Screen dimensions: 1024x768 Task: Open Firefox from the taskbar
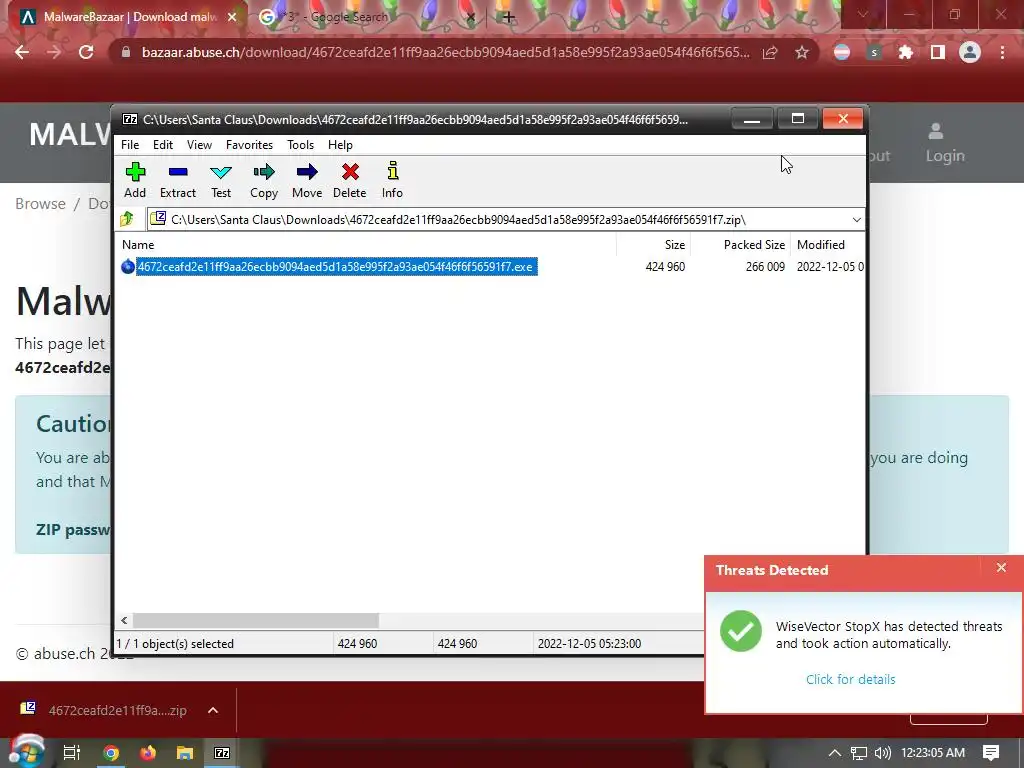pos(148,753)
